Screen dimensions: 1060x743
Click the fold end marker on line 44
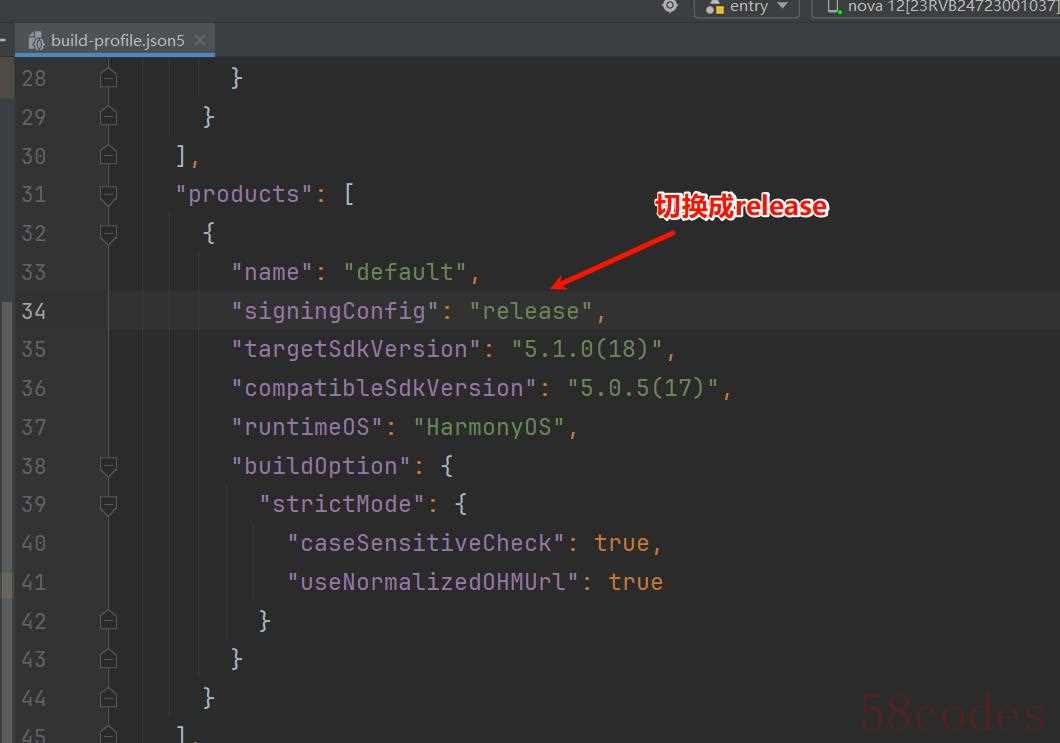(108, 698)
